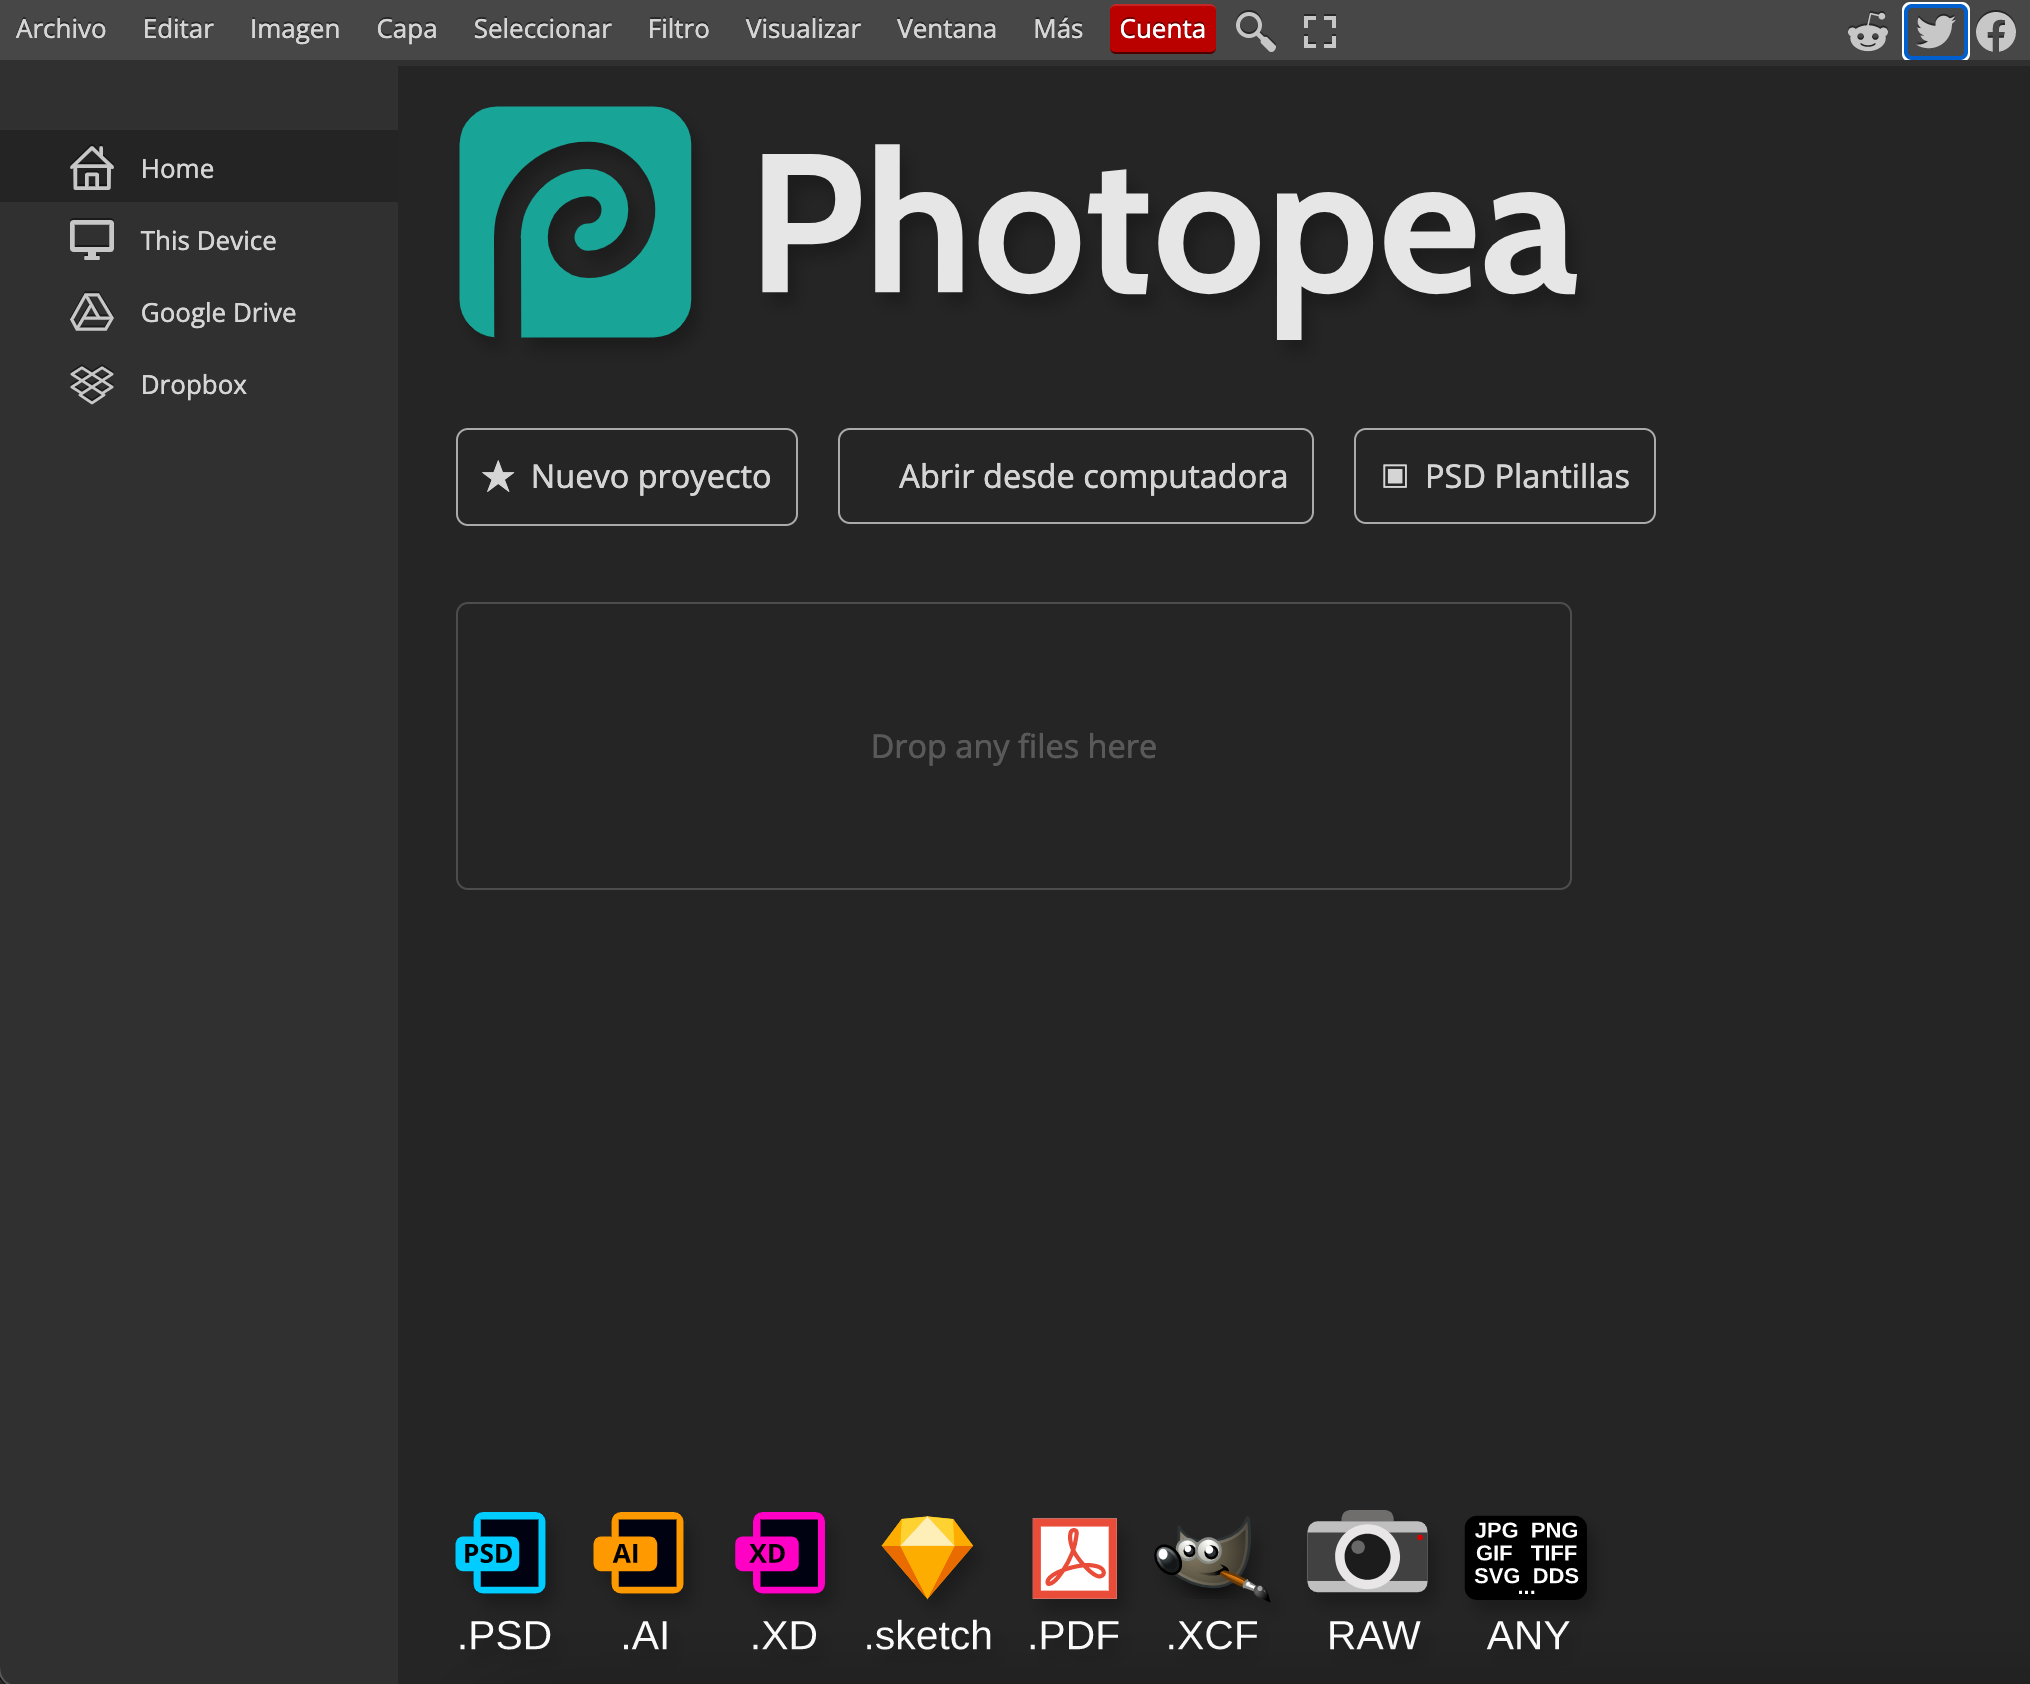
Task: Open the Seleccionar menu
Action: 542,29
